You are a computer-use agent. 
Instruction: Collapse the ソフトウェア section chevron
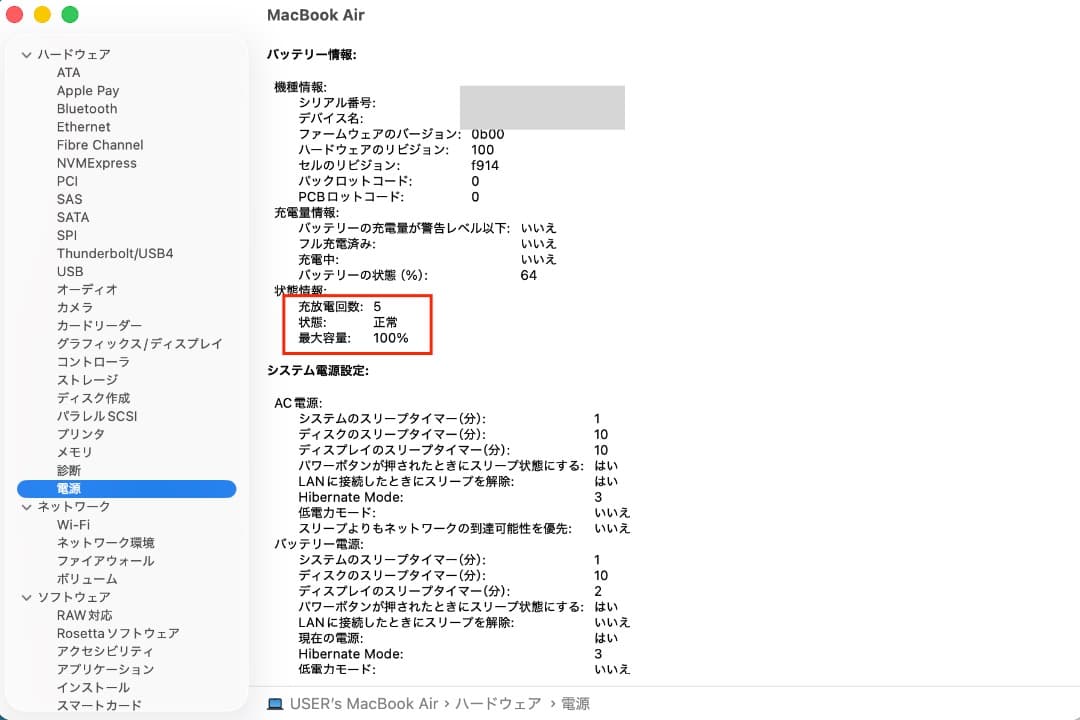[26, 597]
